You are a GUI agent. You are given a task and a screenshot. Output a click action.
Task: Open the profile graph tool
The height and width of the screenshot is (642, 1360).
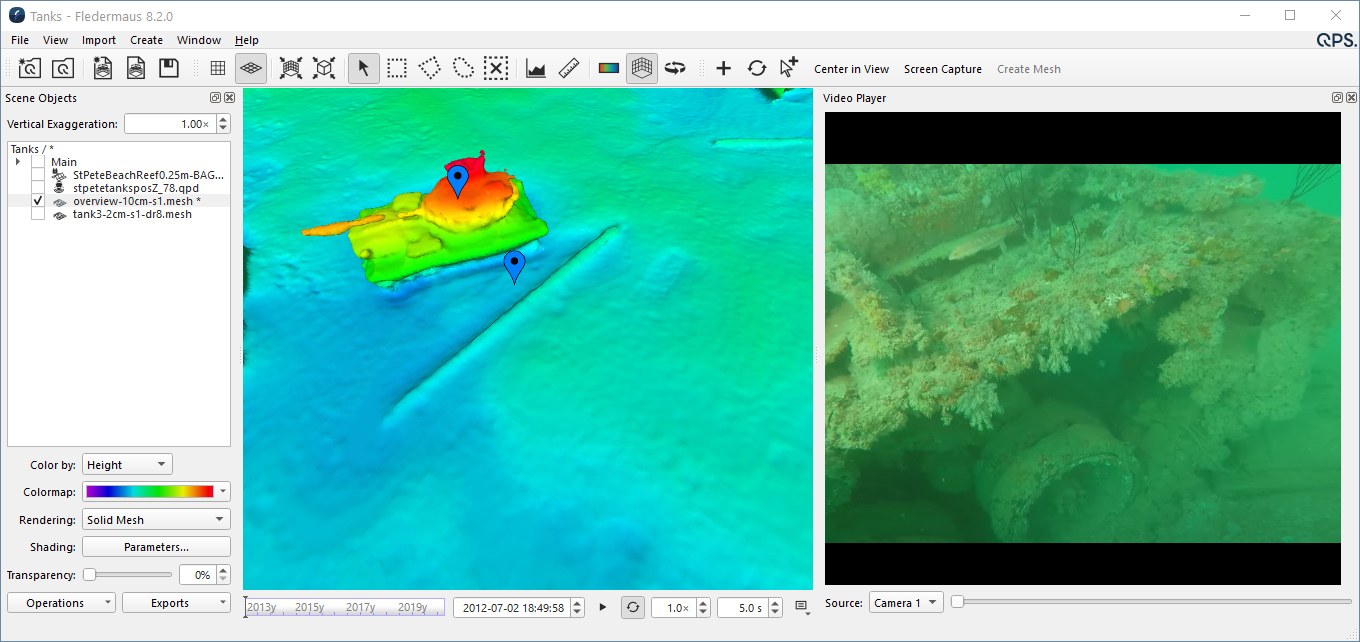pos(536,69)
